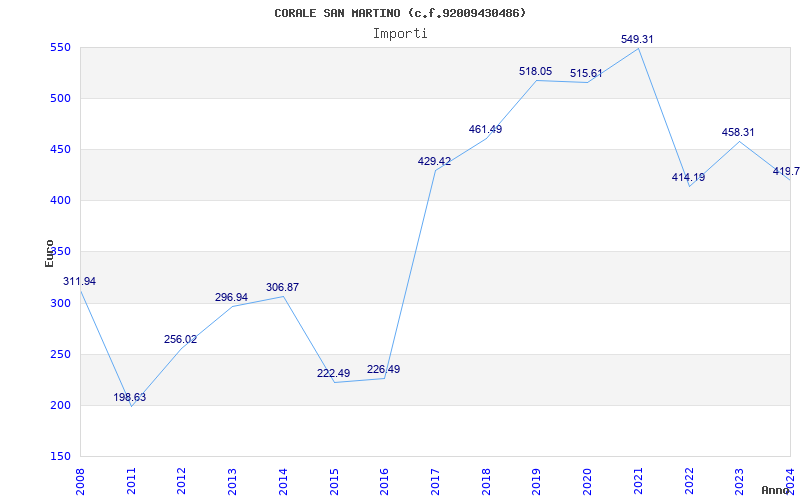
Task: Click the 200 y-axis tick label
Action: pos(60,406)
